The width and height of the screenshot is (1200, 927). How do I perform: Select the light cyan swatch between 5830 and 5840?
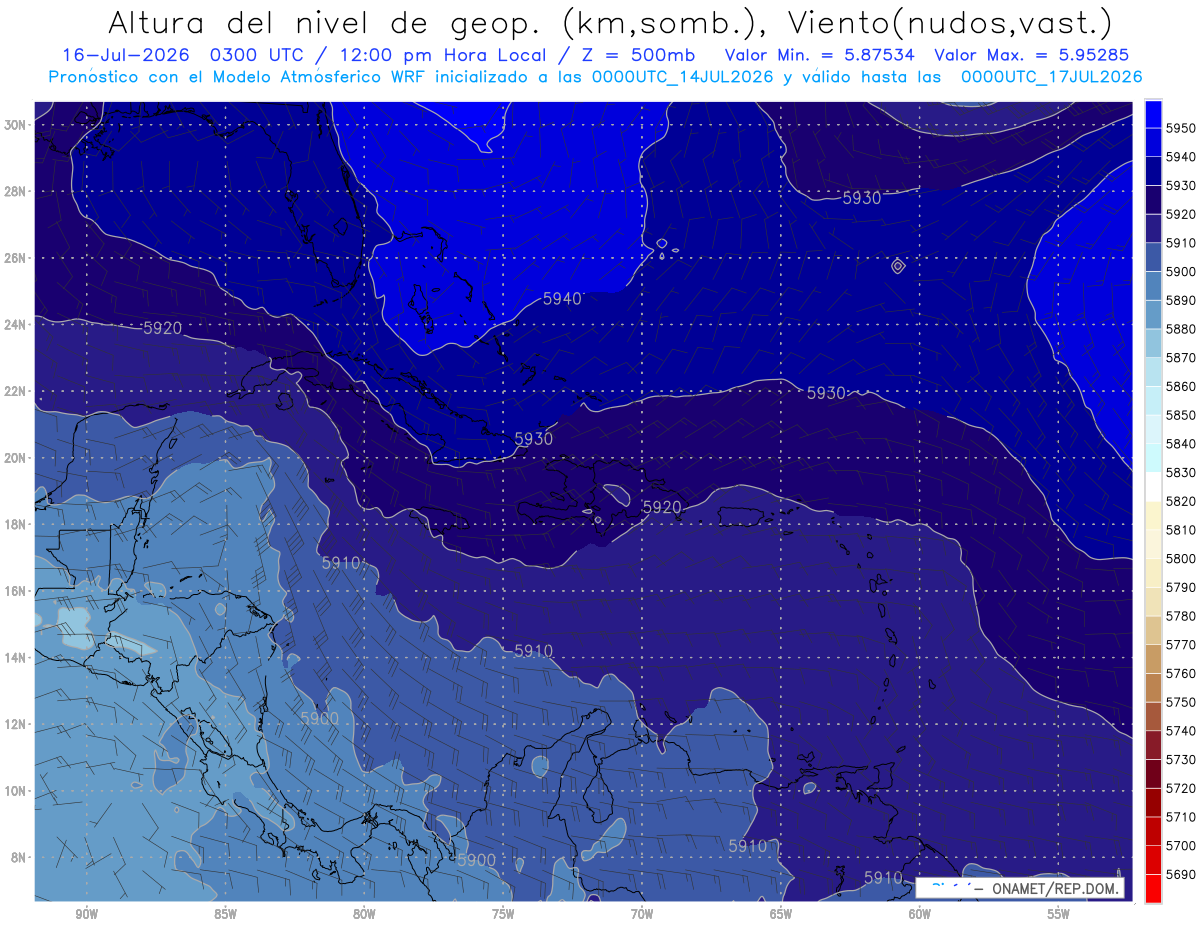(x=1152, y=458)
